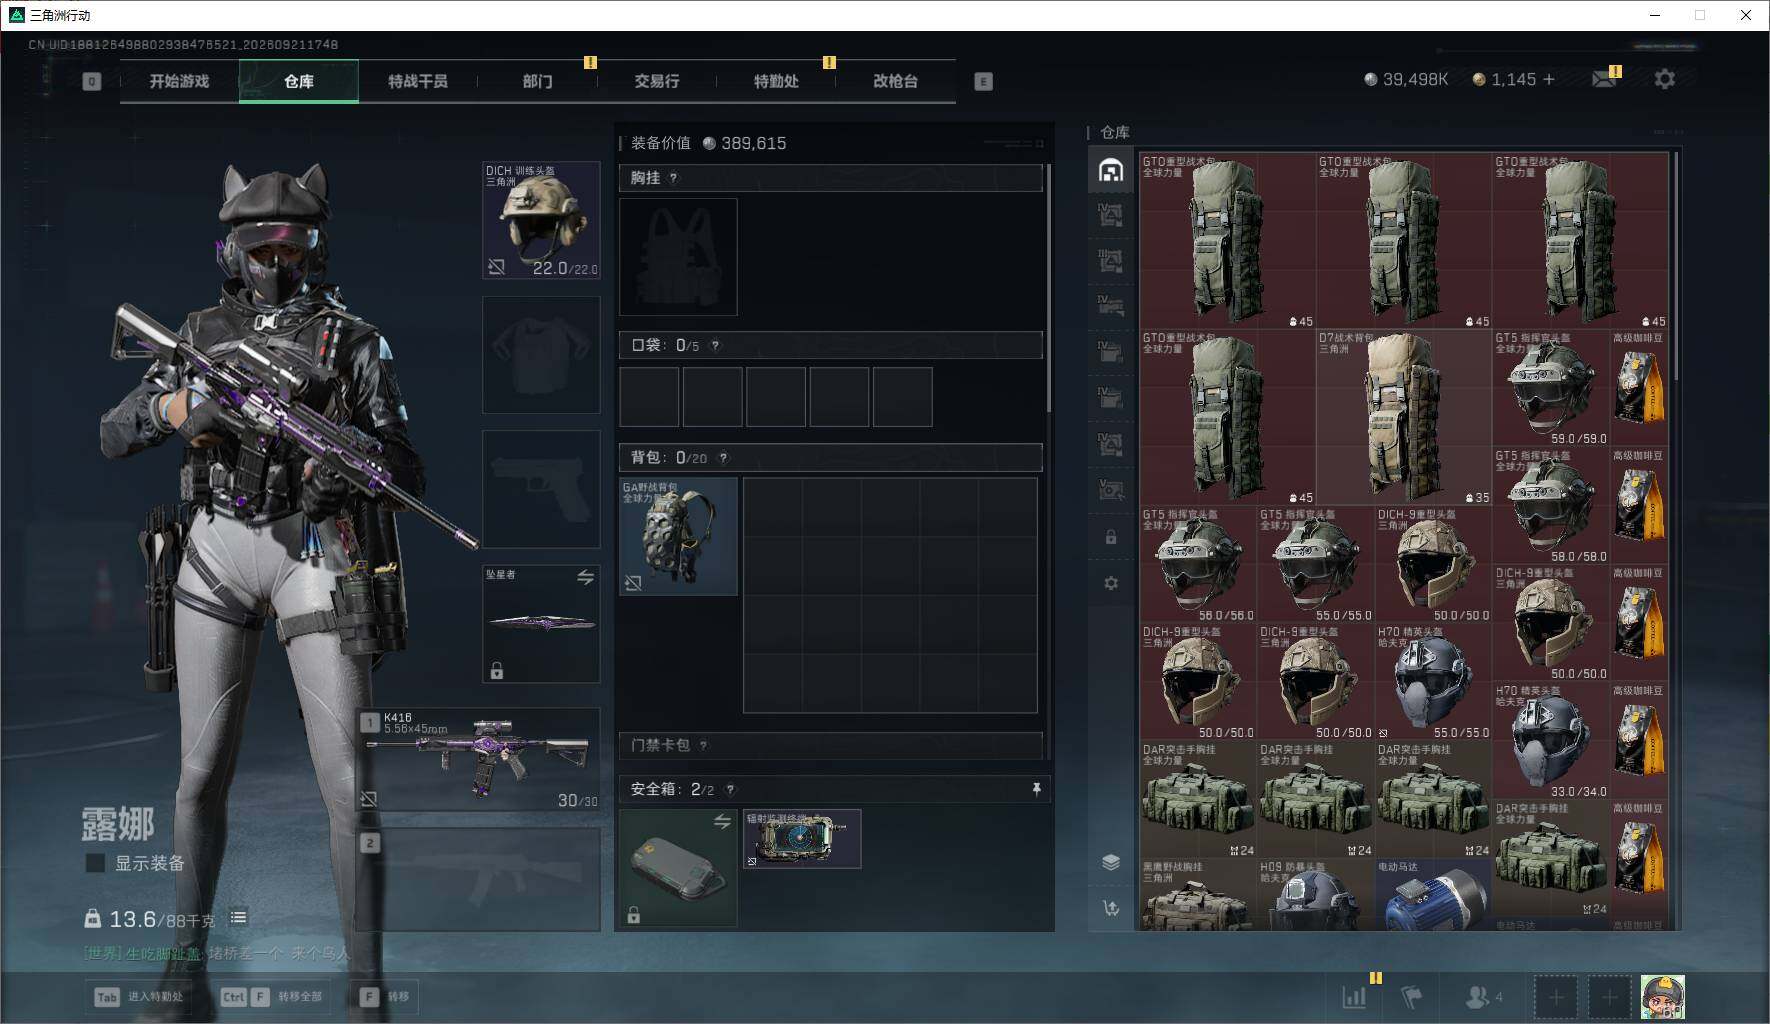Click the E next tab key button

pyautogui.click(x=983, y=81)
